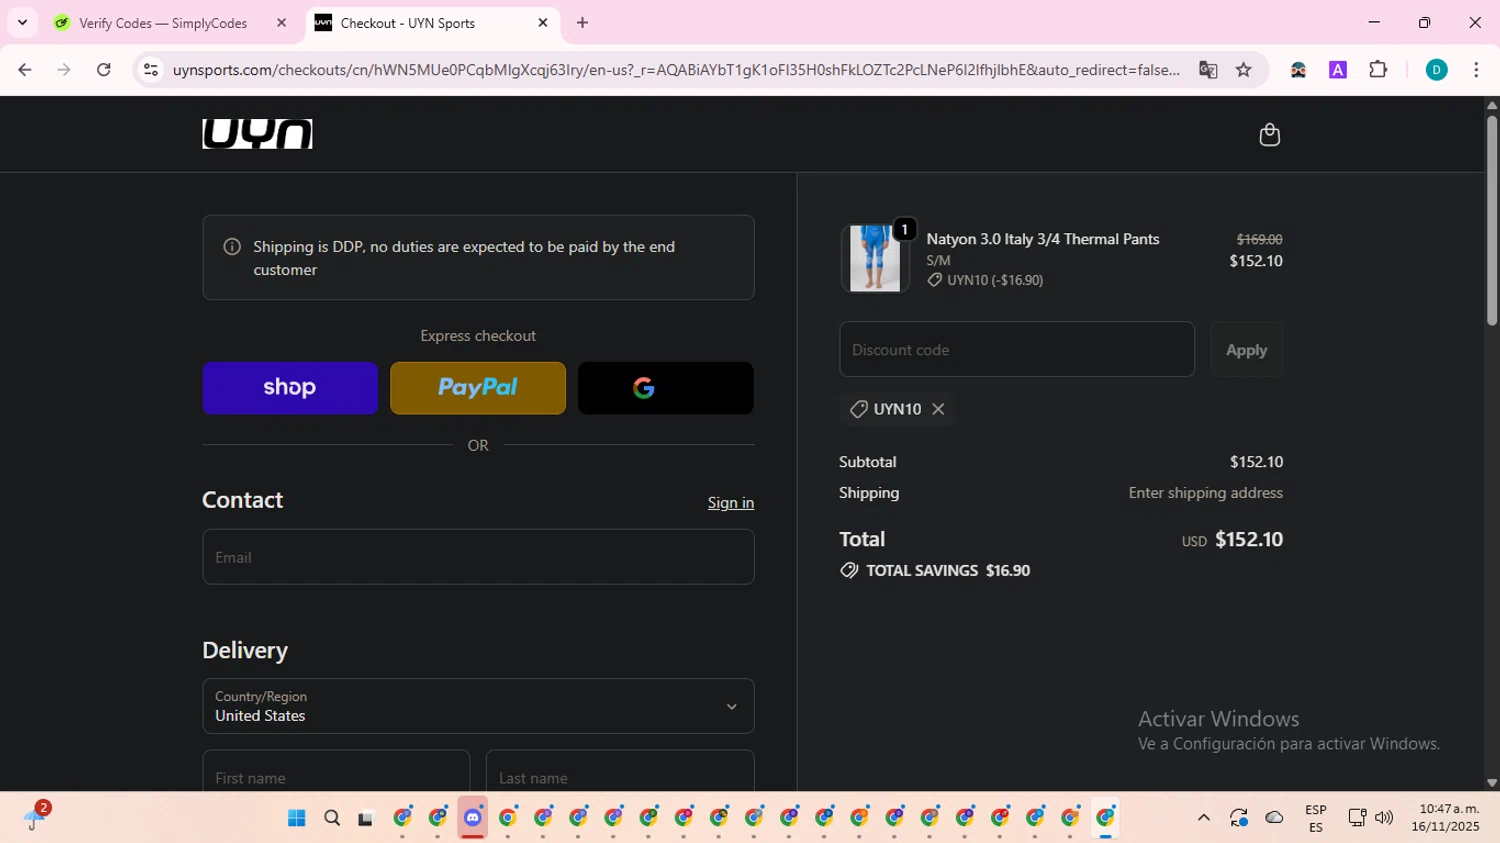Show hidden system tray icons
This screenshot has height=843, width=1500.
click(x=1204, y=818)
